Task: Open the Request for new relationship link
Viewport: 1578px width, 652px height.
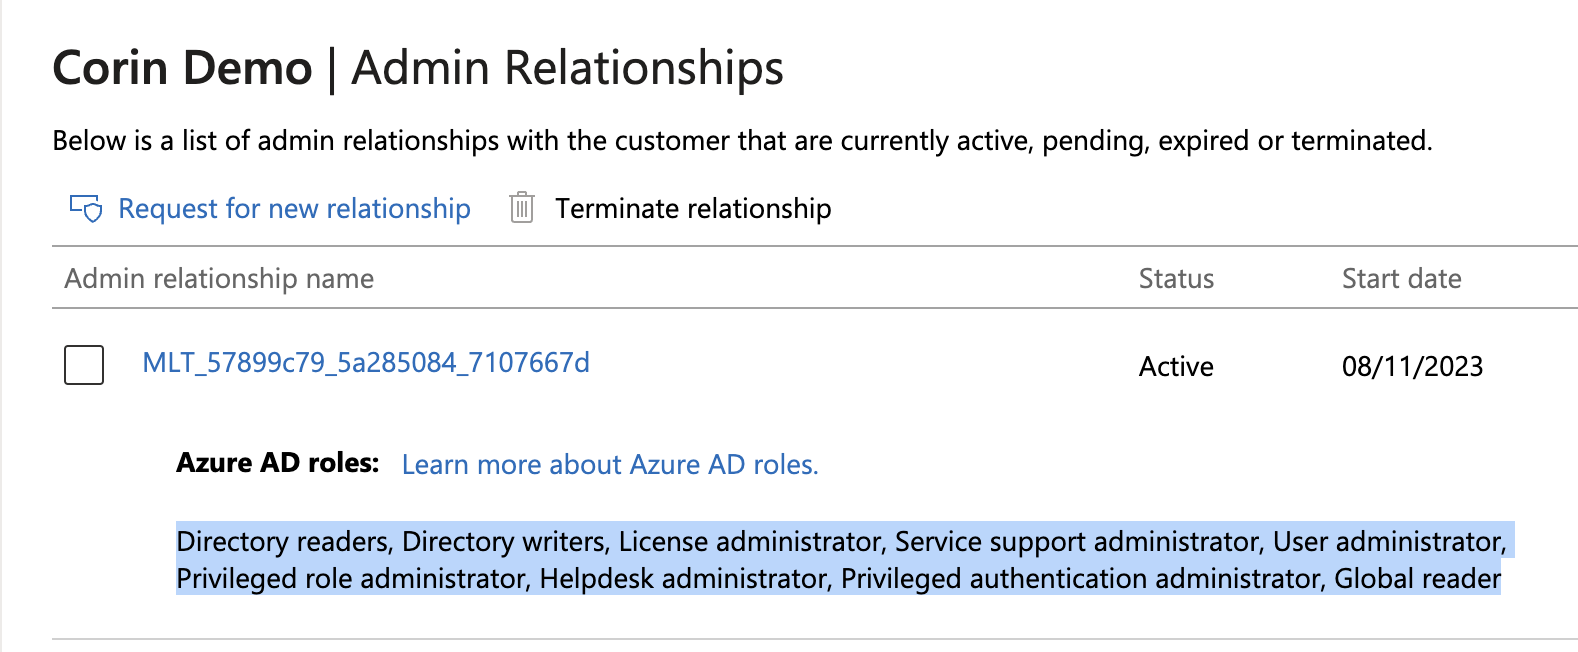Action: tap(294, 208)
